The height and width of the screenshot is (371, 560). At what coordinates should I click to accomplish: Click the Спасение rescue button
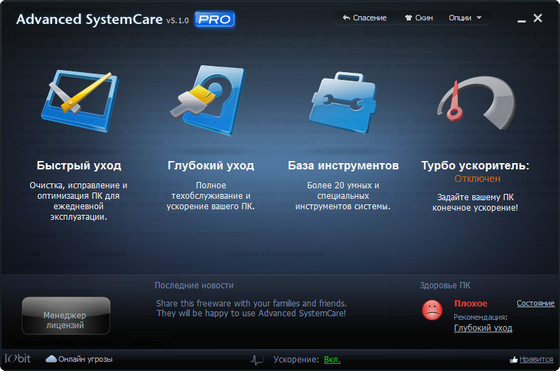tap(364, 18)
